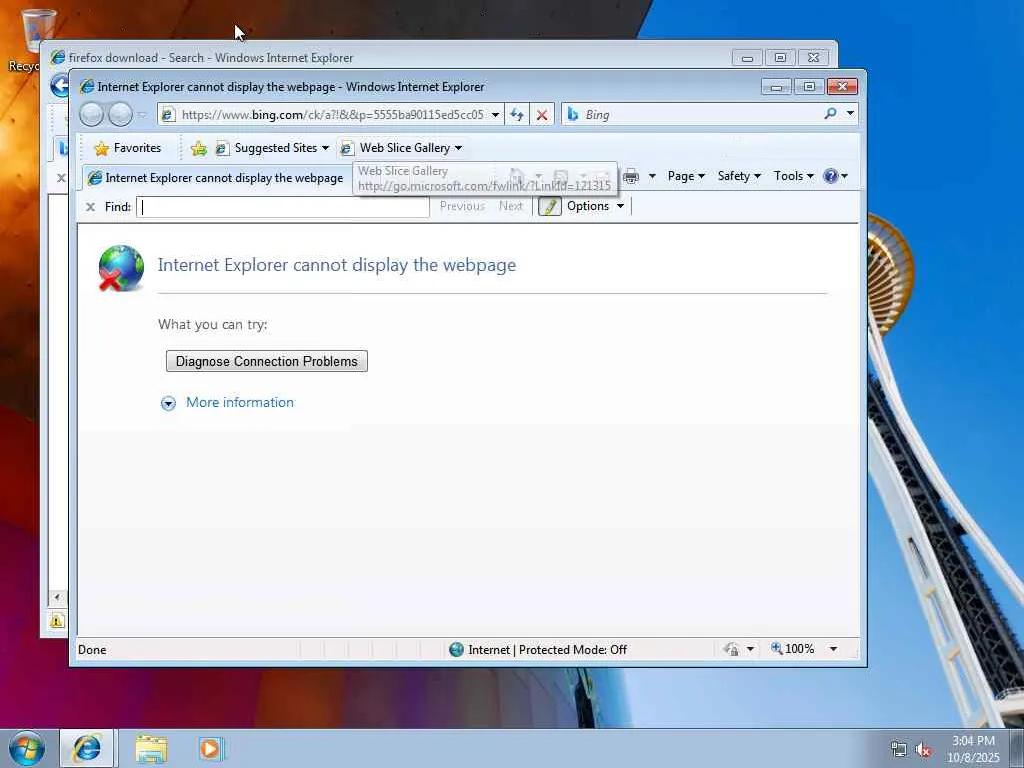
Task: Open Suggested Sites dropdown
Action: point(272,148)
